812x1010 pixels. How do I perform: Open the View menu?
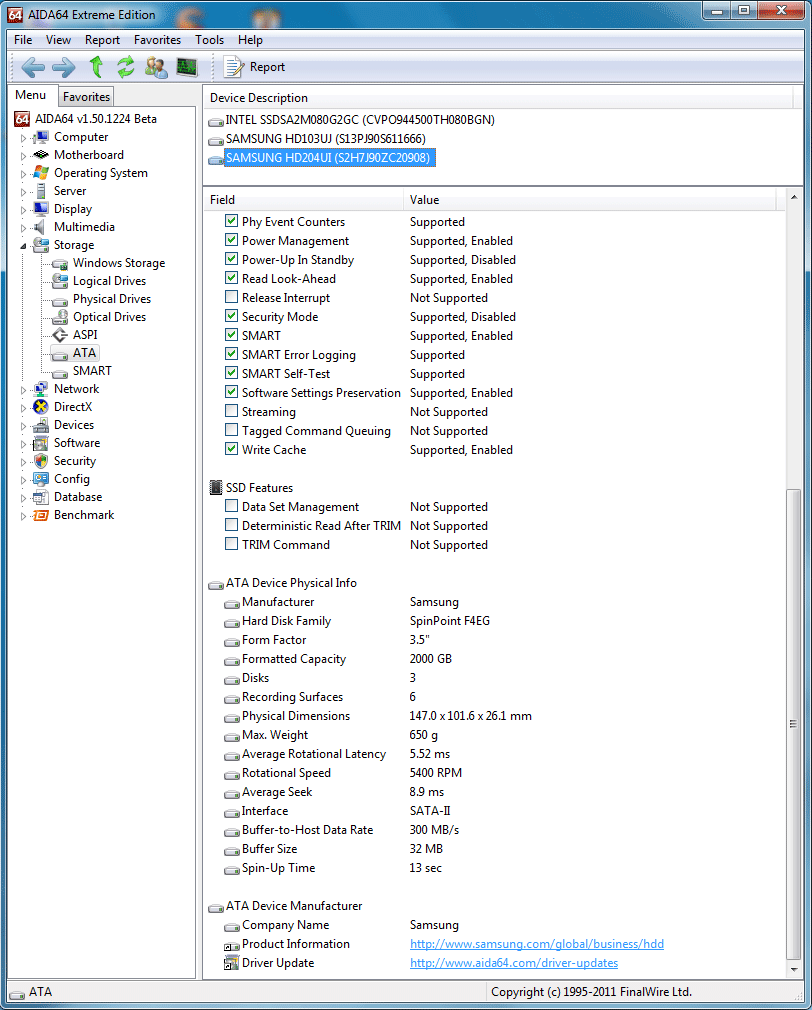[58, 40]
